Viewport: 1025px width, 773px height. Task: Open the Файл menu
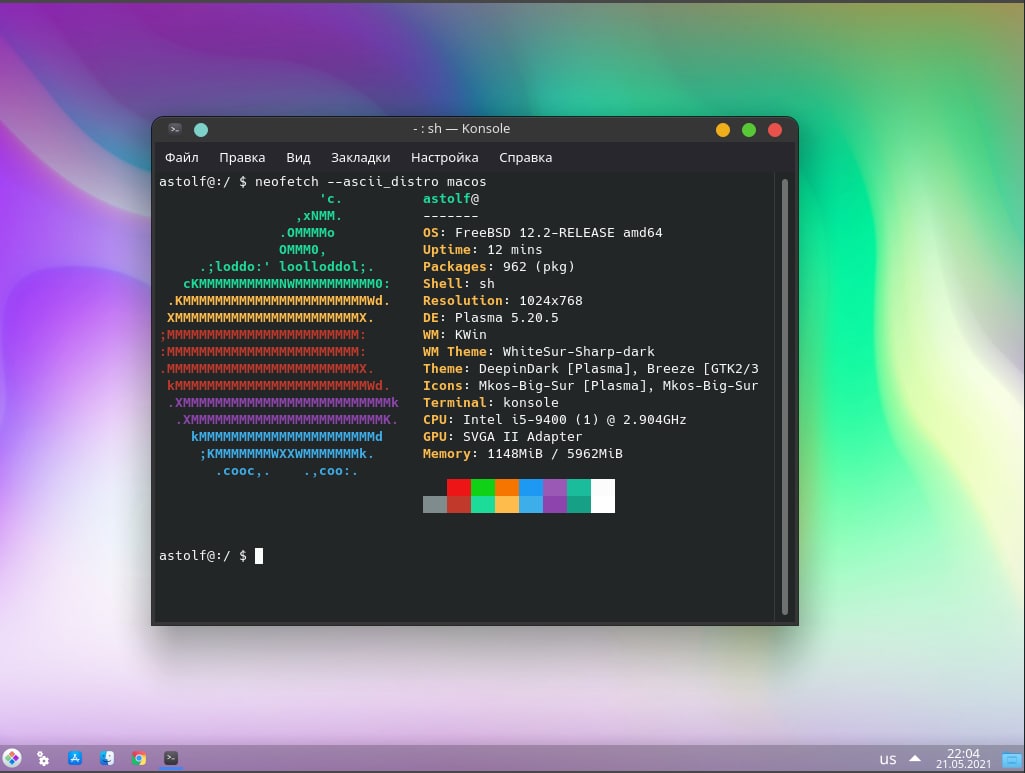click(x=182, y=157)
